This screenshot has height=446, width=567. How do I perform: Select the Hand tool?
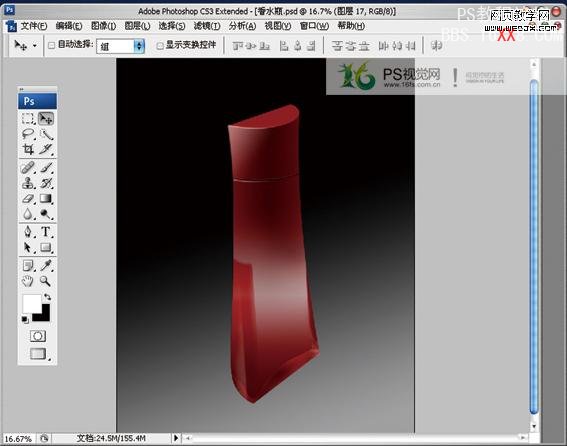coord(28,281)
